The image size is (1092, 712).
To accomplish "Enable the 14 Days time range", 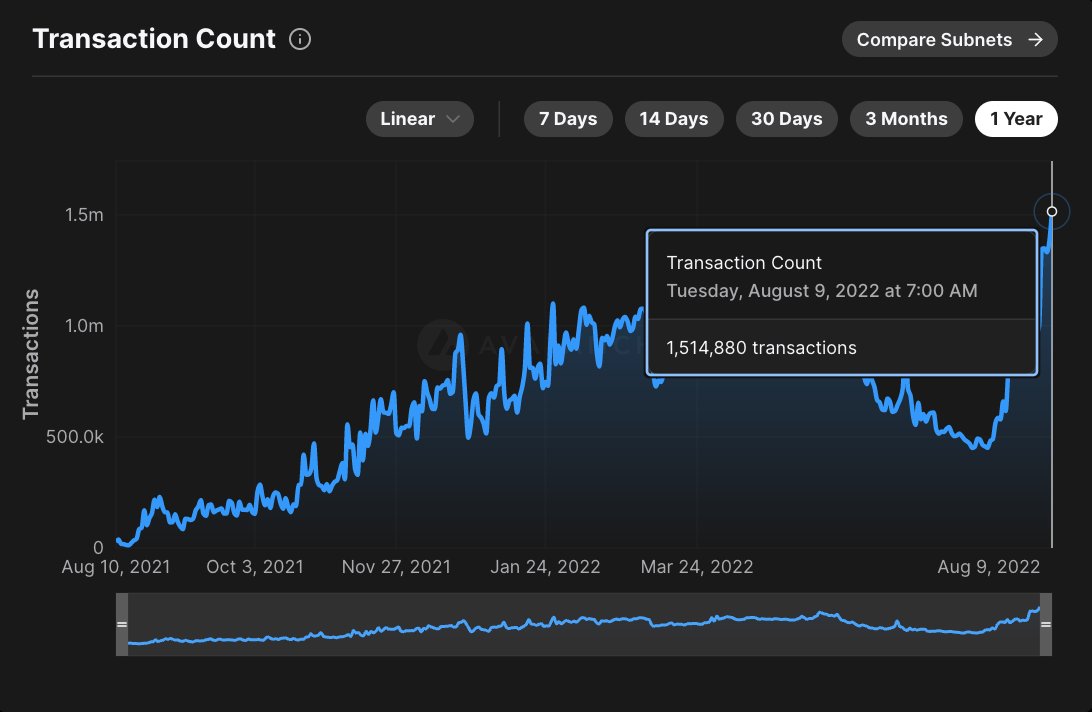I will click(x=674, y=118).
